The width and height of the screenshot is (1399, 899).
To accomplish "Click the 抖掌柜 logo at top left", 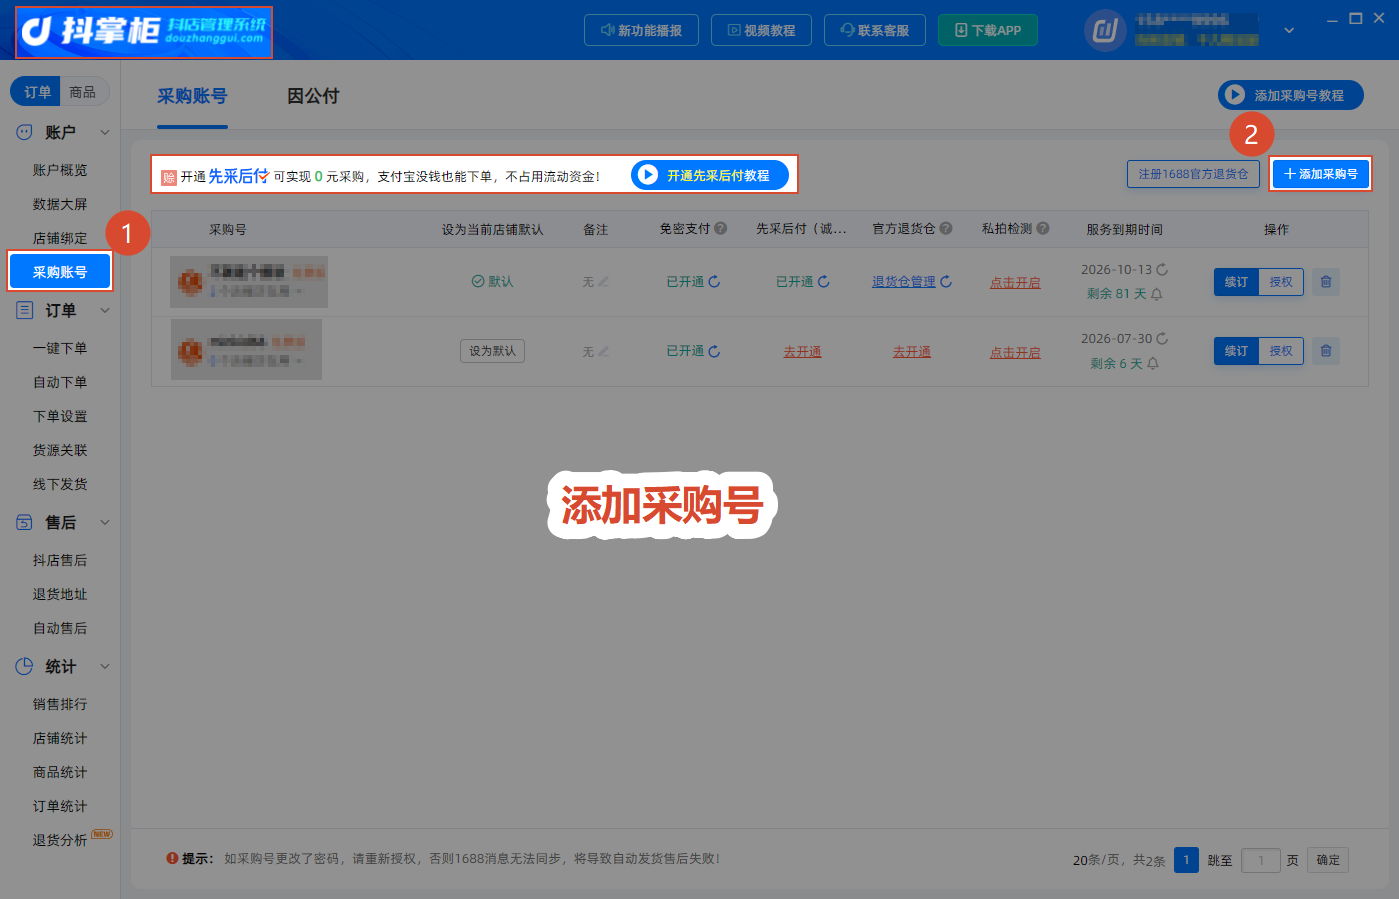I will point(144,31).
